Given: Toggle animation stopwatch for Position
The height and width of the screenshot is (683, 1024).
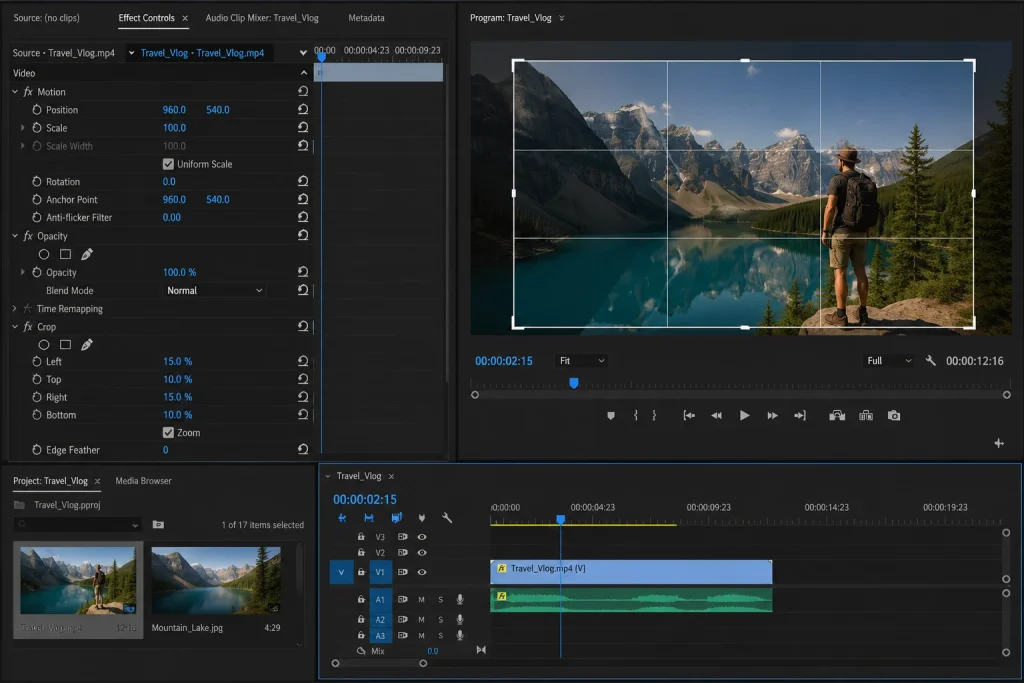Looking at the screenshot, I should (x=37, y=110).
